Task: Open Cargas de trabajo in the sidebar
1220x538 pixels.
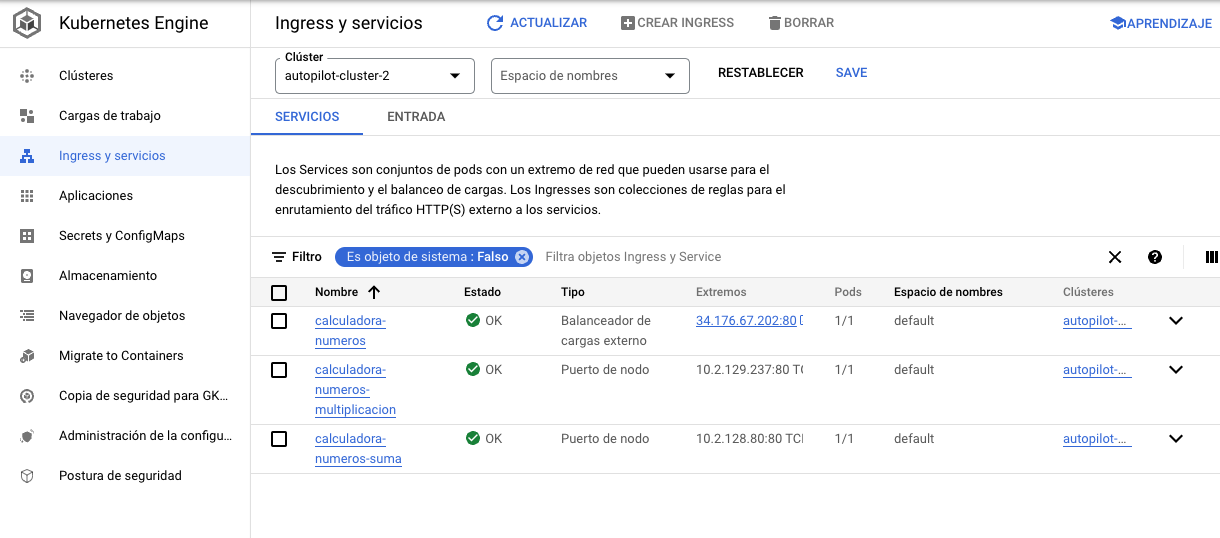Action: click(125, 116)
